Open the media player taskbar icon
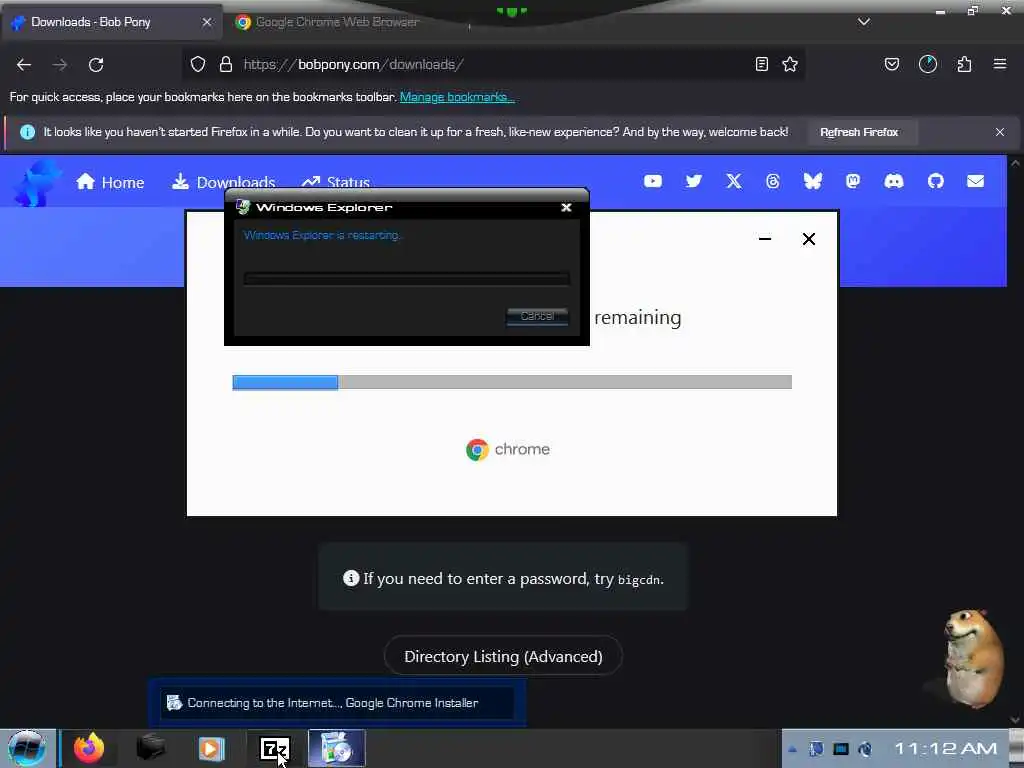Screen dimensions: 1024x768 pyautogui.click(x=212, y=748)
